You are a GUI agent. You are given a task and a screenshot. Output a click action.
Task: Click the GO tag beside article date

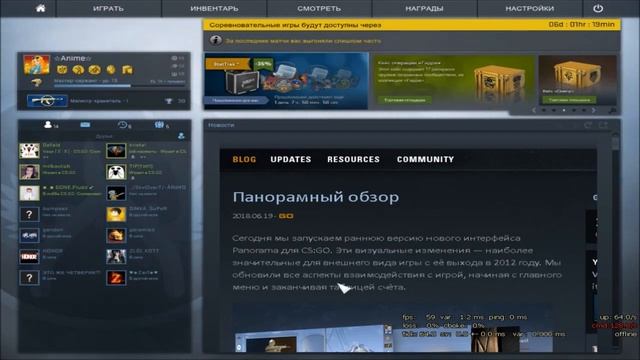pos(286,216)
